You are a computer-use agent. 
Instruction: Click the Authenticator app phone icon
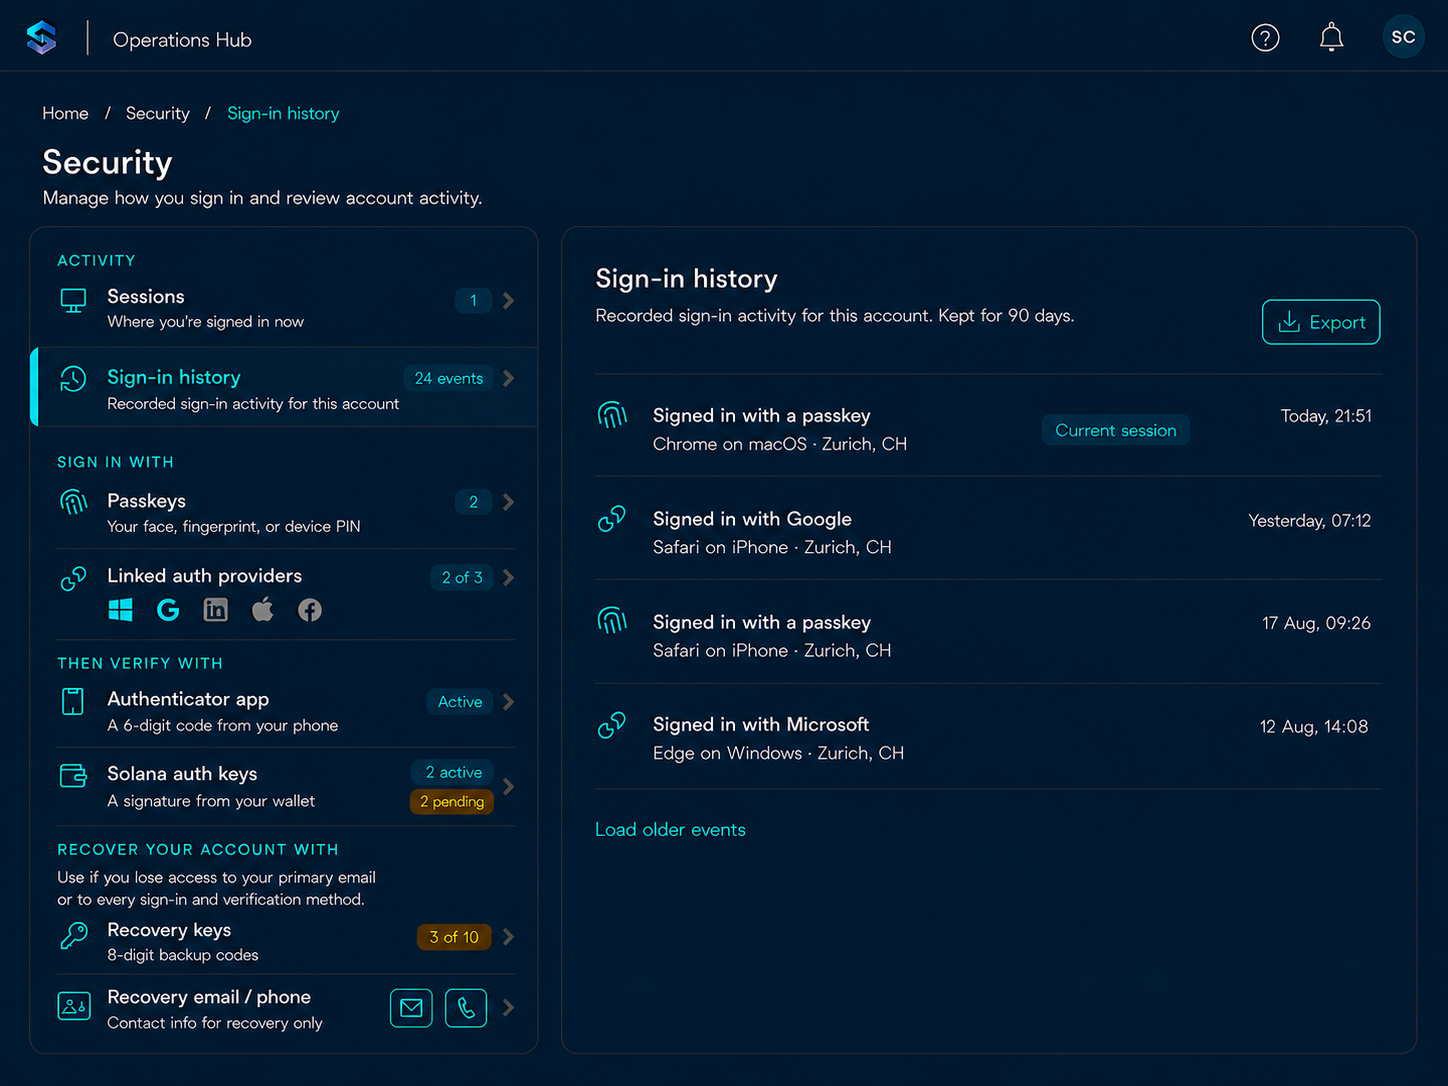[x=73, y=701]
